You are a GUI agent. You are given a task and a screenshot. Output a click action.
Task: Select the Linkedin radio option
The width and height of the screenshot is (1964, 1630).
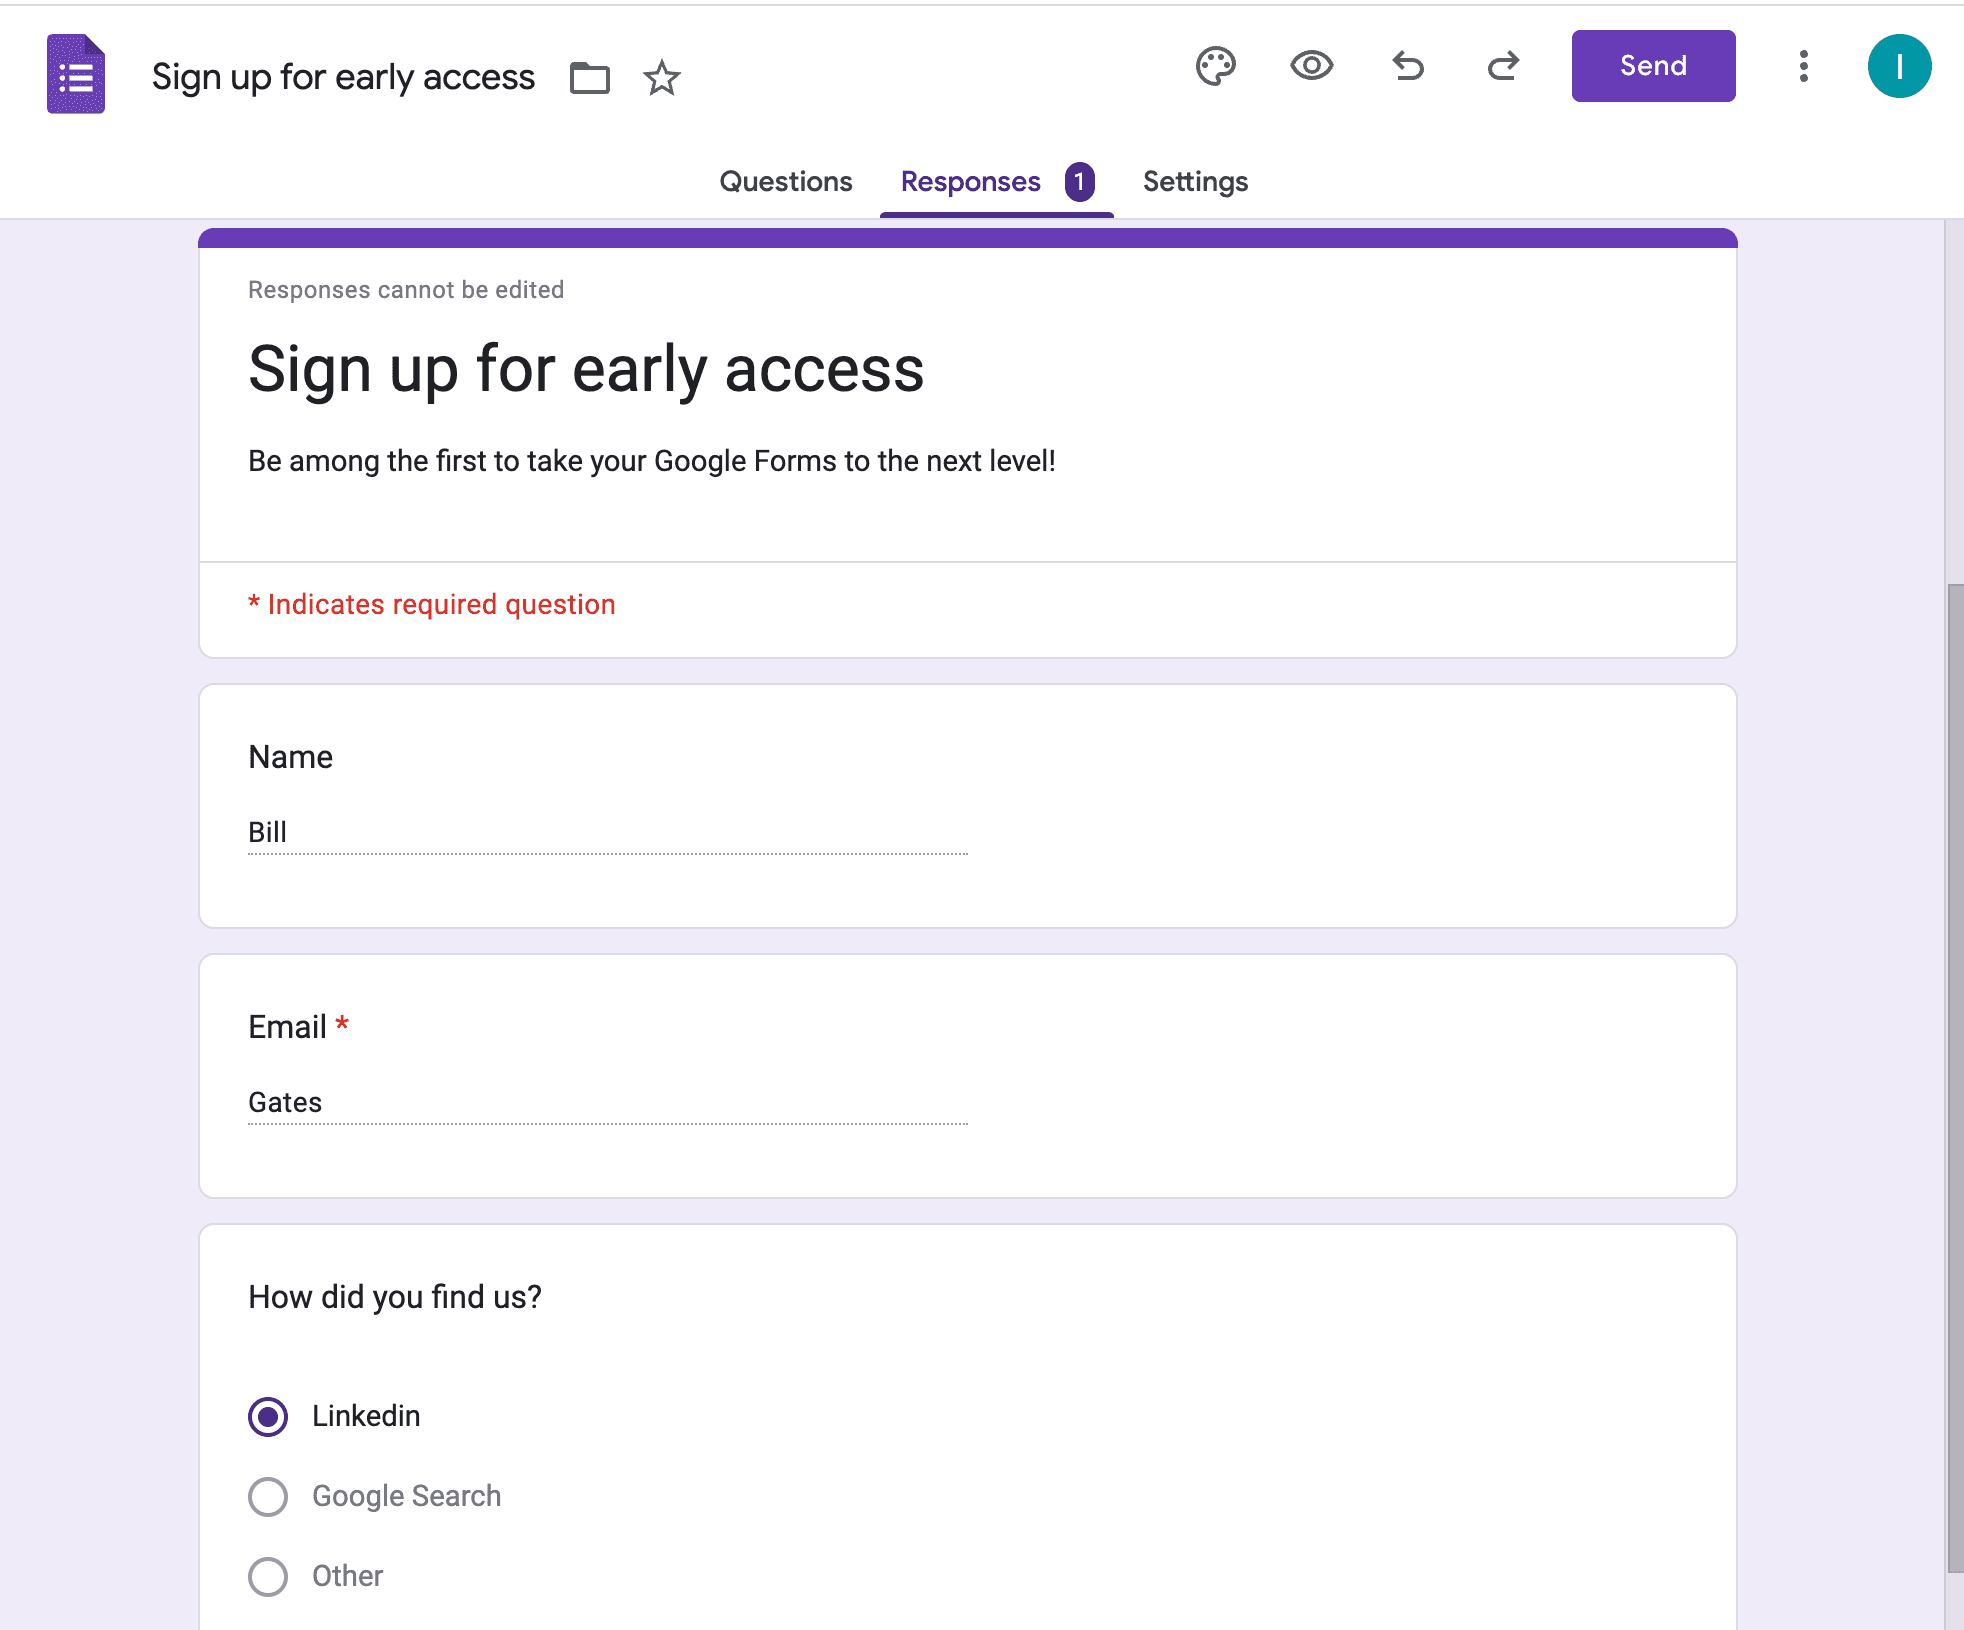pyautogui.click(x=268, y=1417)
